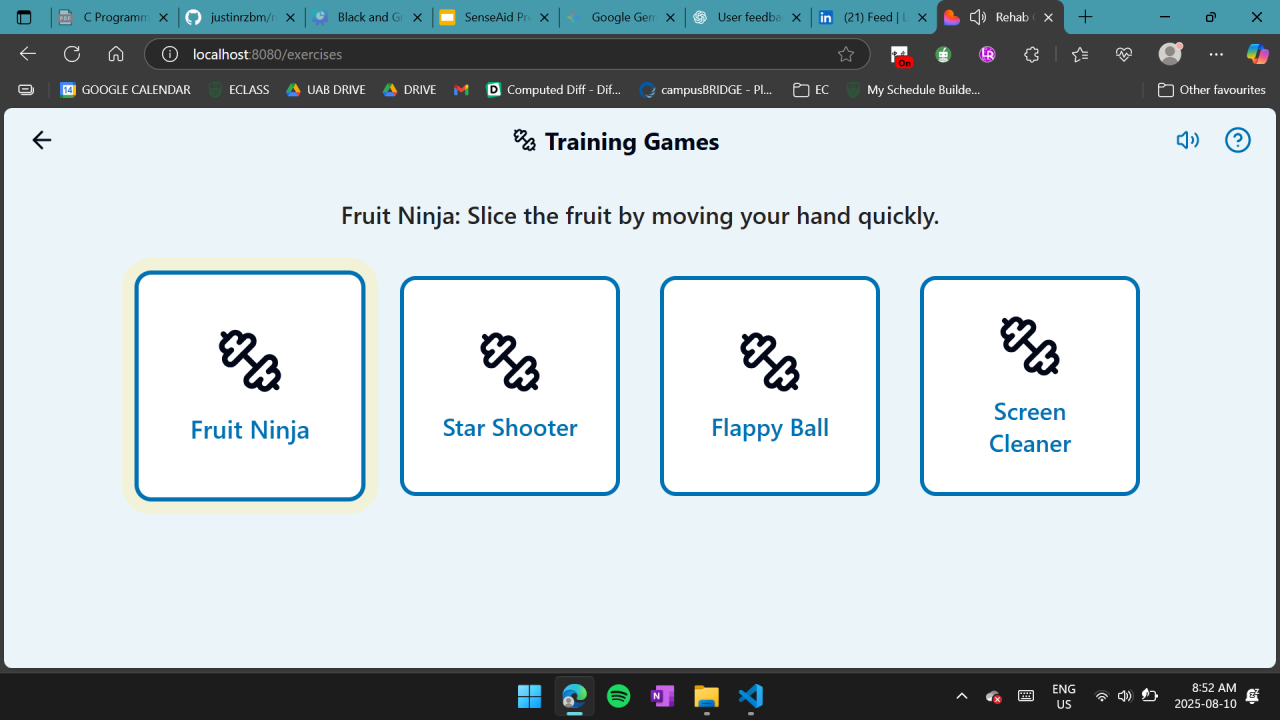
Task: Open the user profile avatar
Action: 1170,54
